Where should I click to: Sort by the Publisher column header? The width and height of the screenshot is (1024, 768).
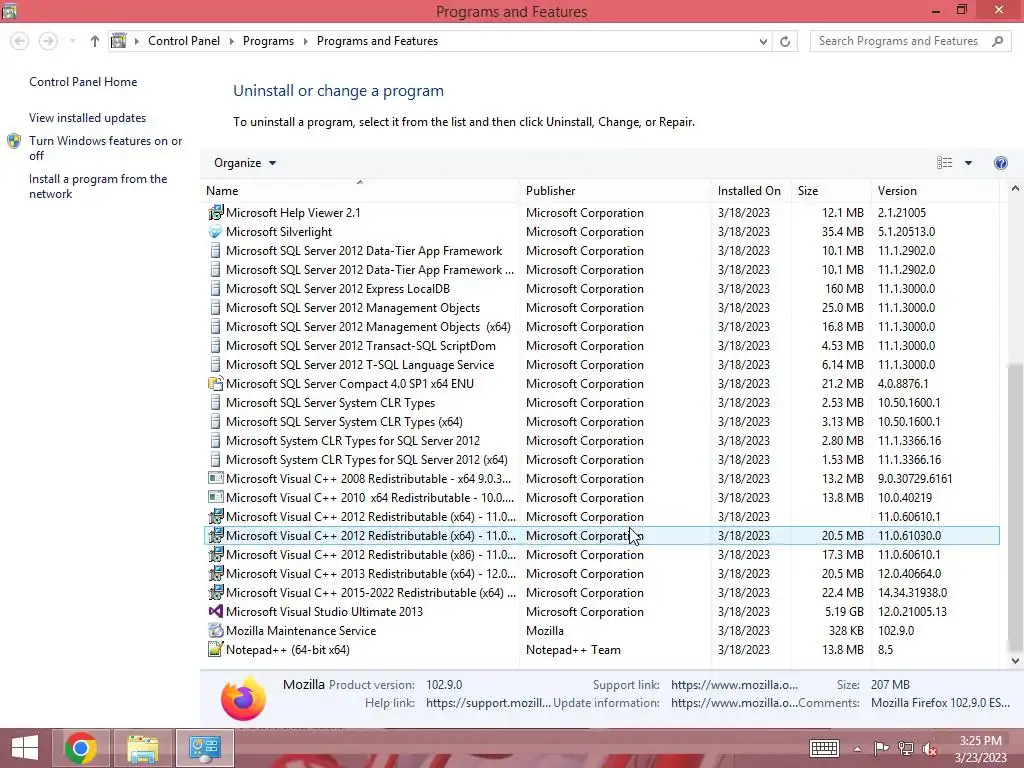(615, 191)
